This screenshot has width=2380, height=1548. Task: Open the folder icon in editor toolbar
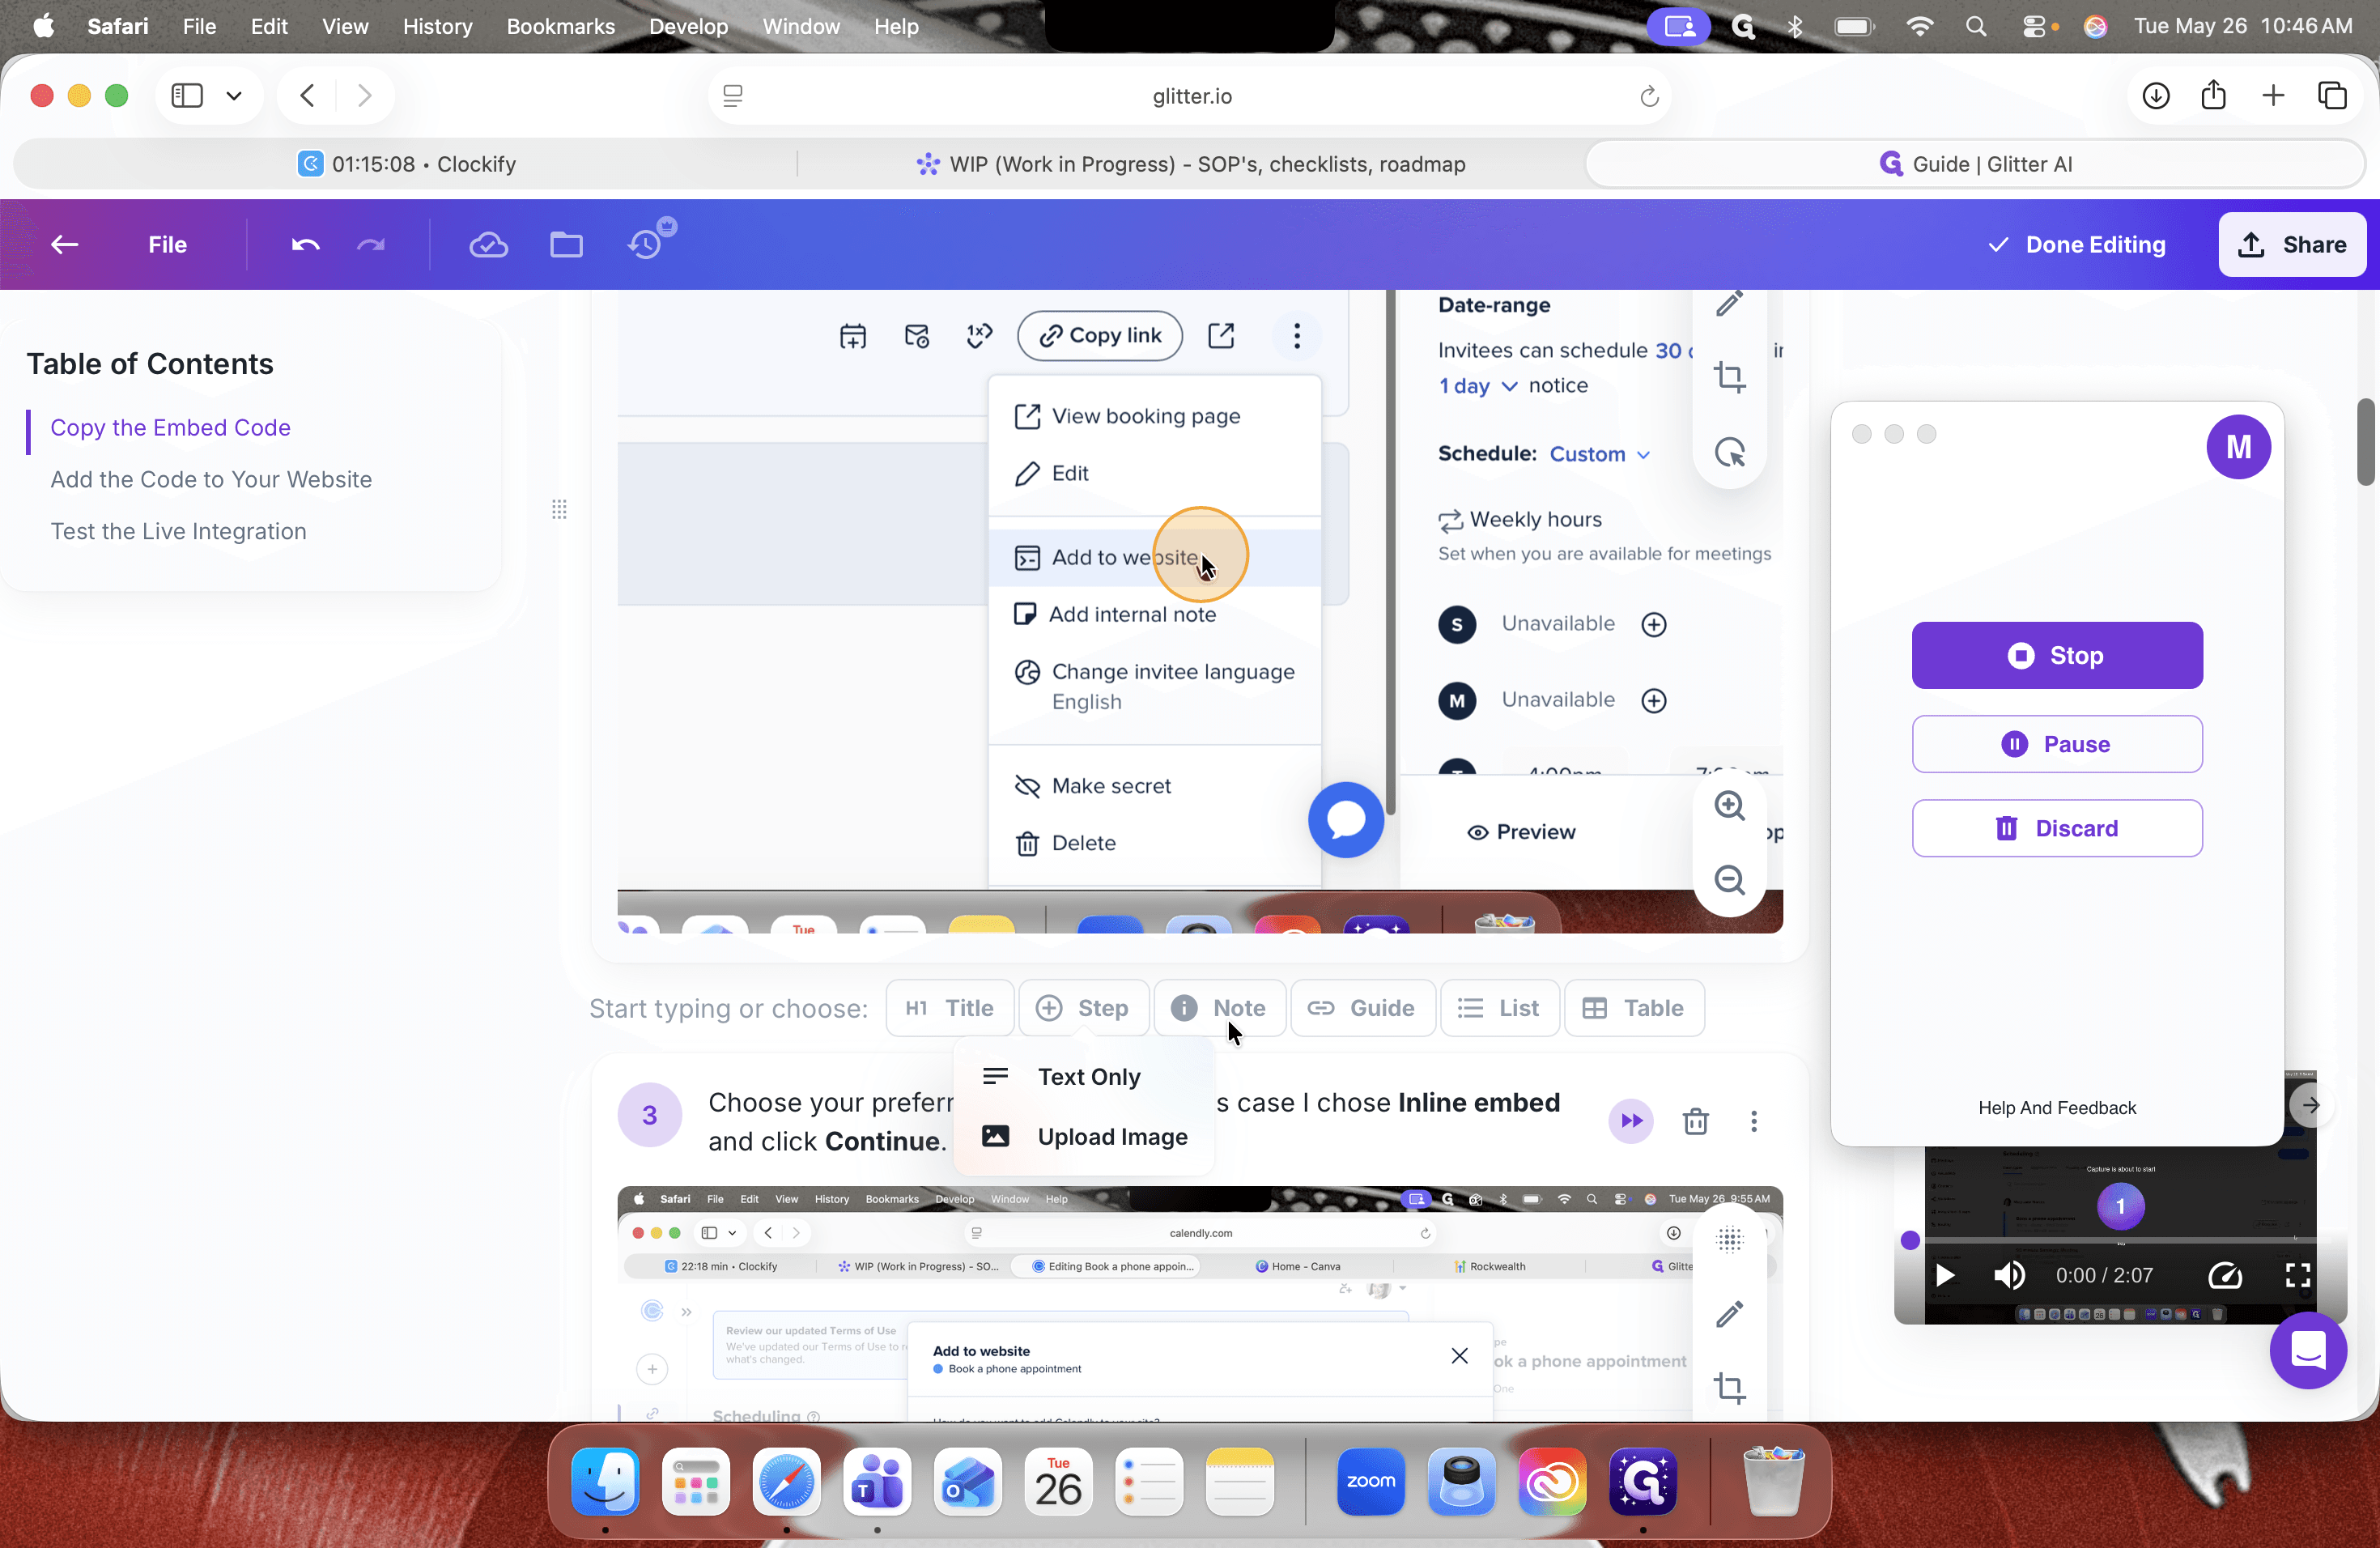point(566,244)
